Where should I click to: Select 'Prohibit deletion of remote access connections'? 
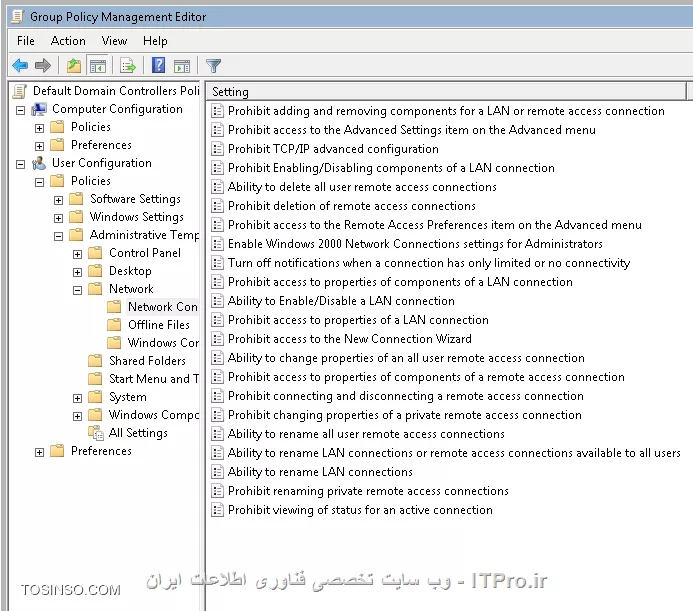point(351,206)
